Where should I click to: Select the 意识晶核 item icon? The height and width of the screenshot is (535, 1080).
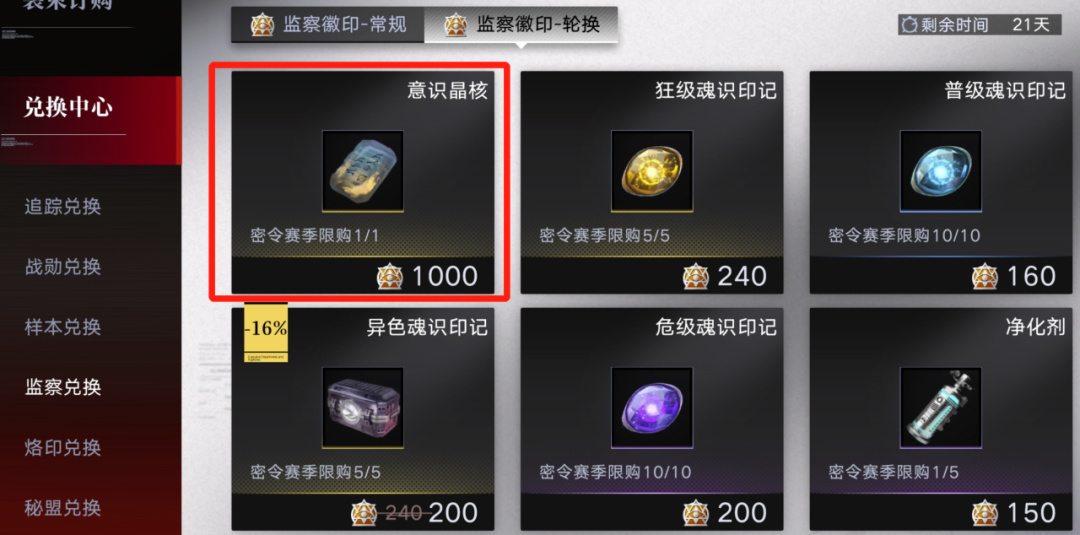click(363, 171)
